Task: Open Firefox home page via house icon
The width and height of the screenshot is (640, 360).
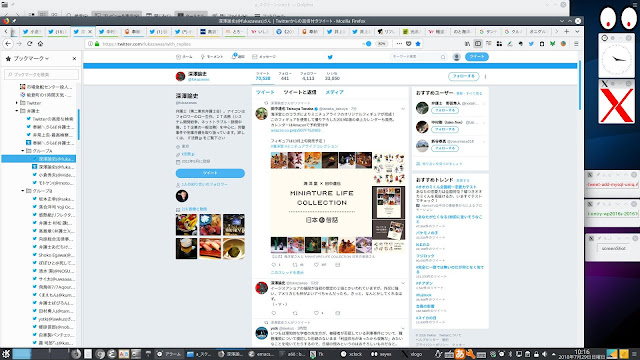Action: (40, 44)
